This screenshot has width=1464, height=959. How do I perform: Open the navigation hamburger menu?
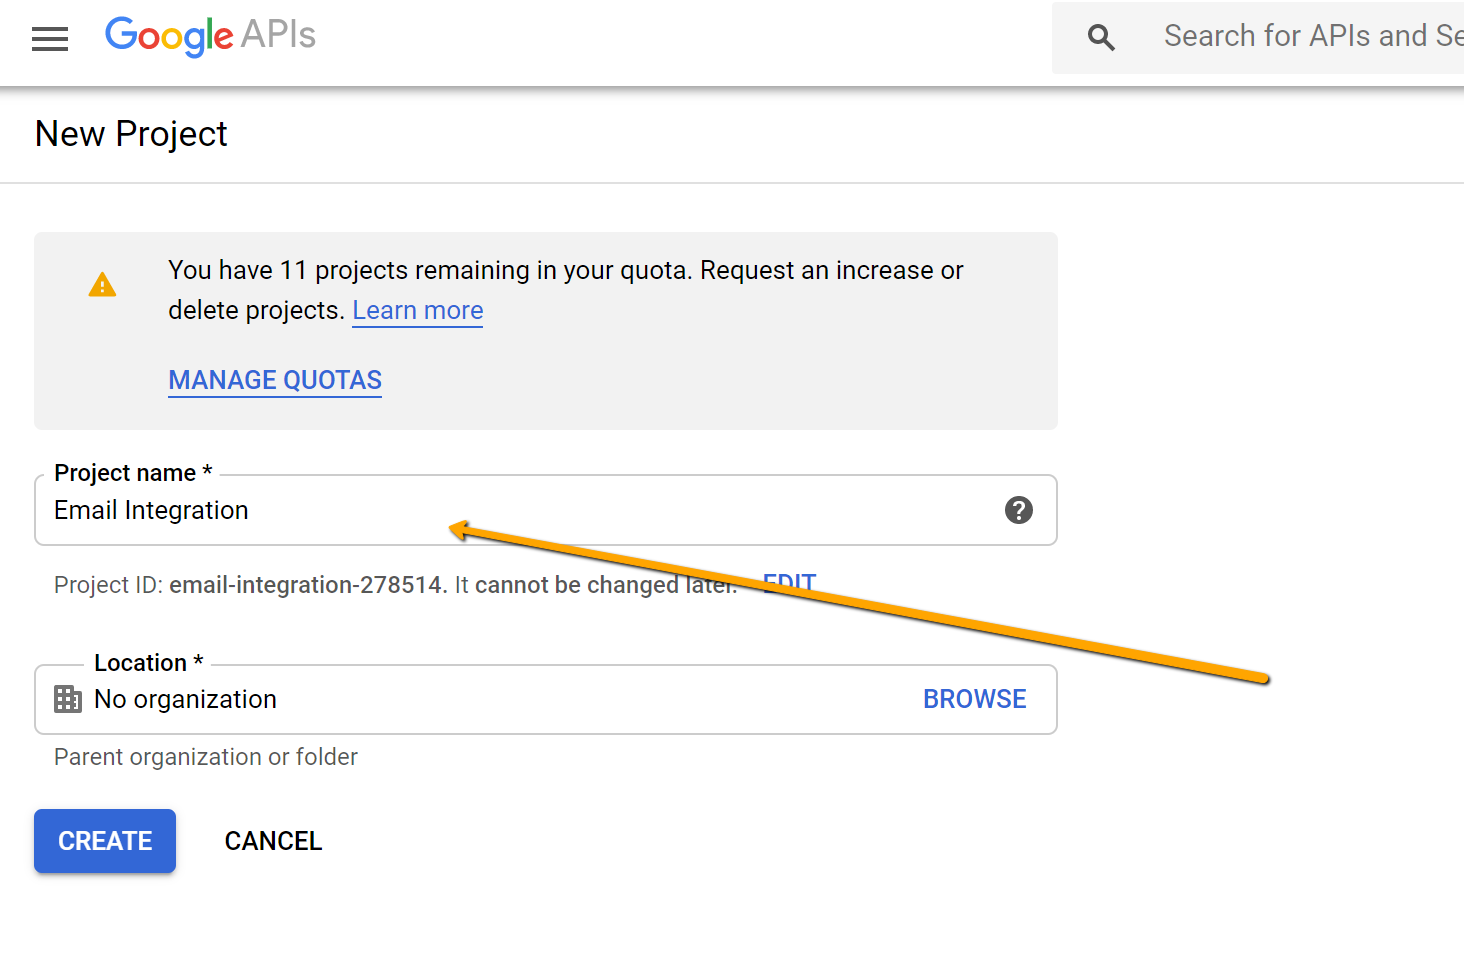click(x=49, y=38)
